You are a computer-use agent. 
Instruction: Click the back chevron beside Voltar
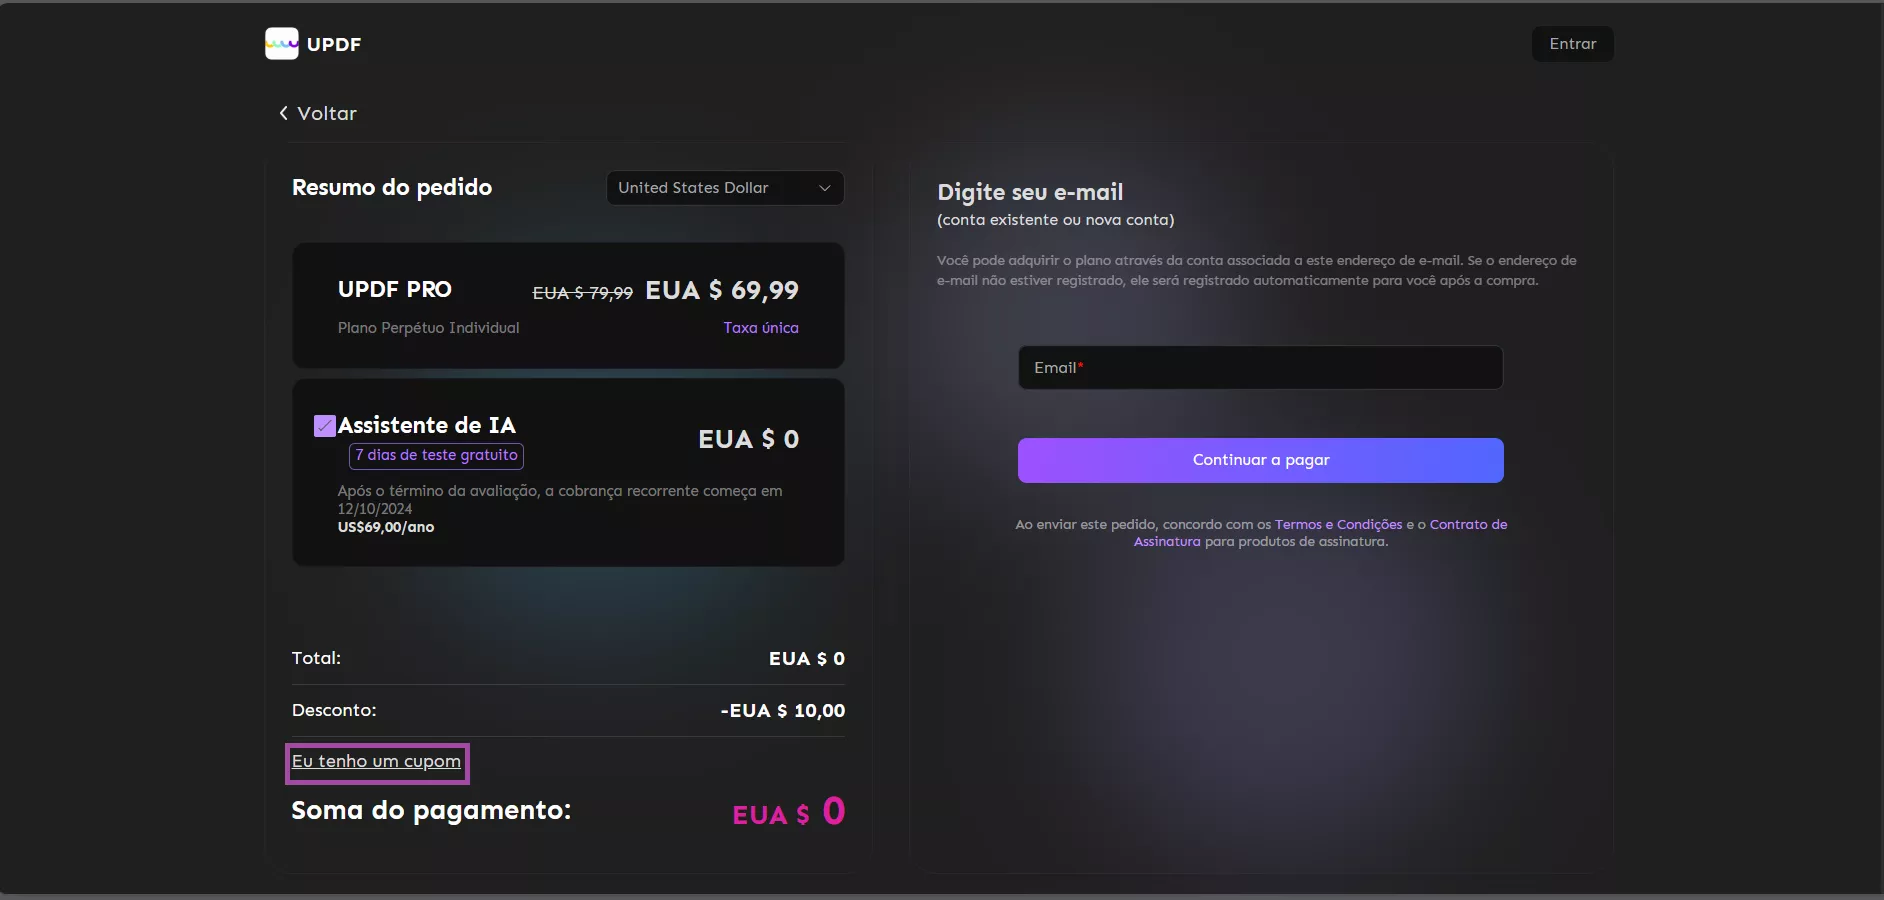284,113
